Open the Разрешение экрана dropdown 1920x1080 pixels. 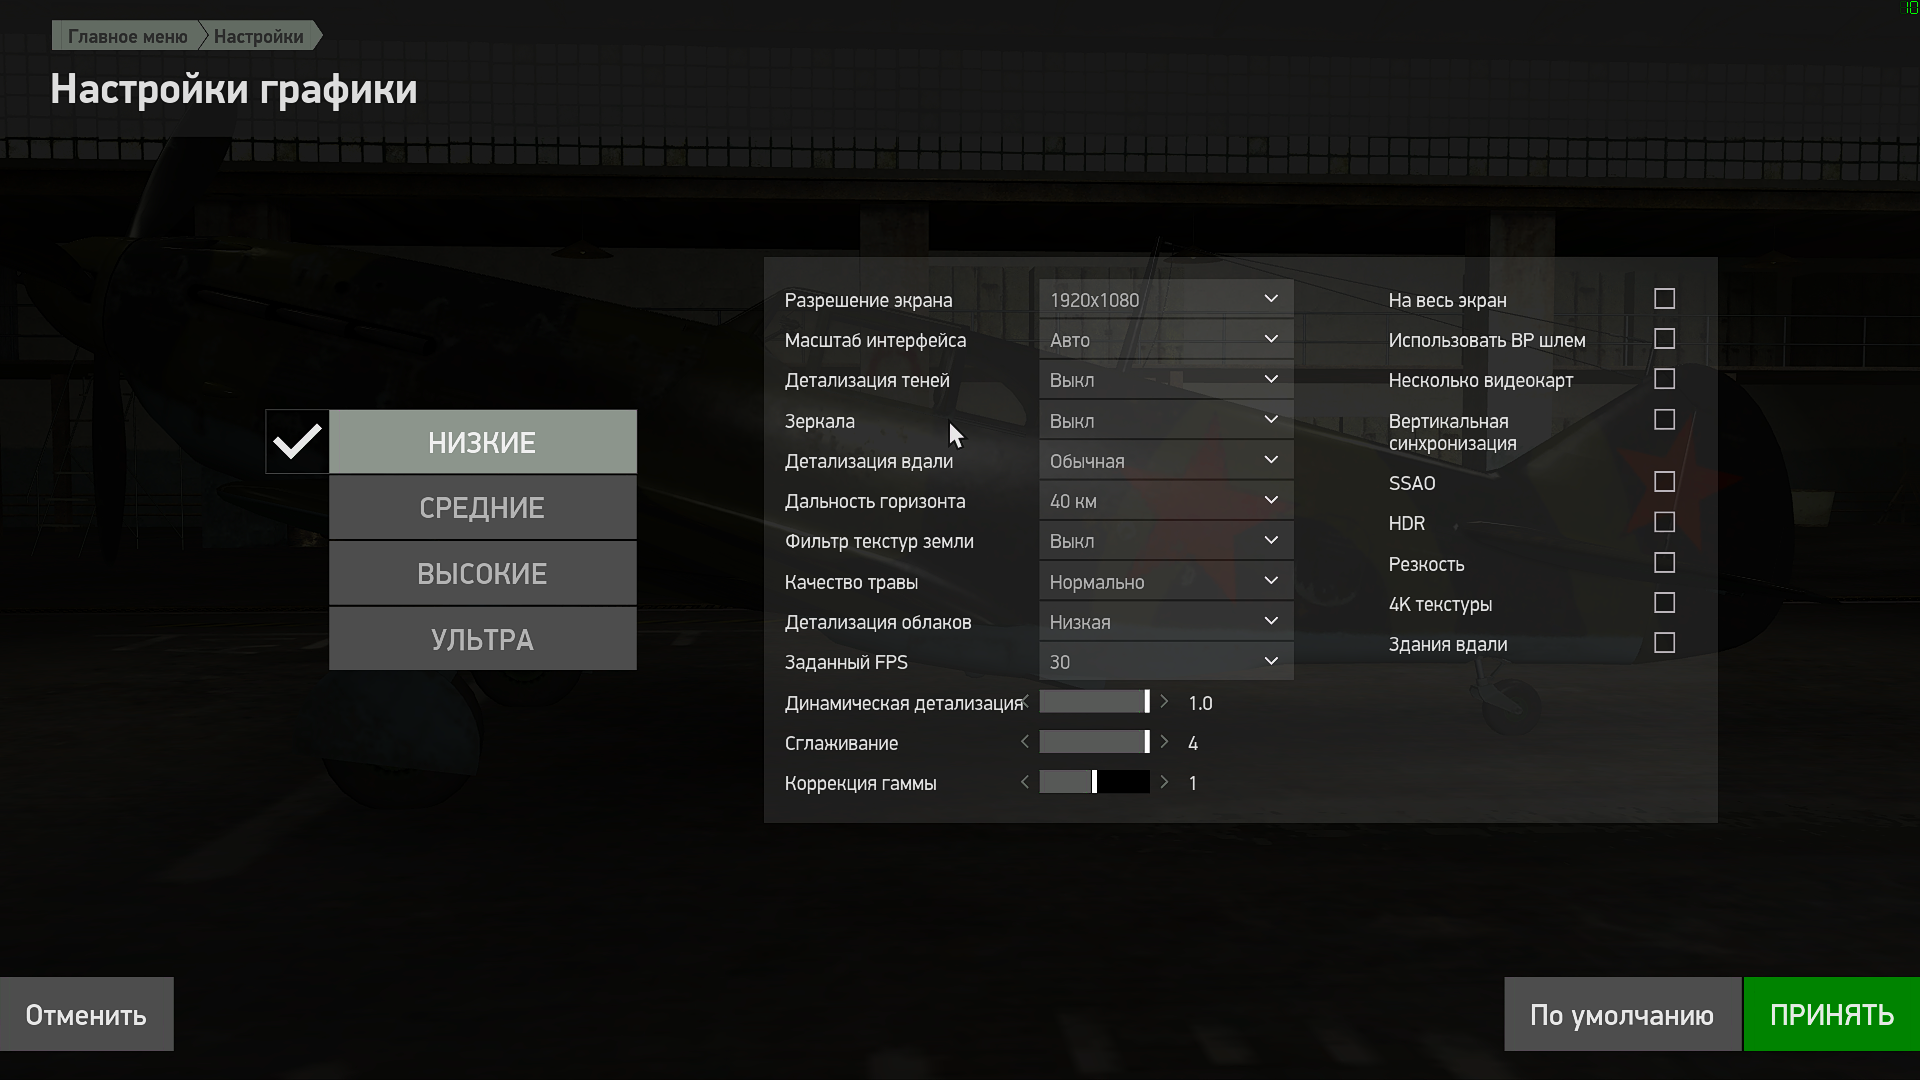[x=1165, y=300]
